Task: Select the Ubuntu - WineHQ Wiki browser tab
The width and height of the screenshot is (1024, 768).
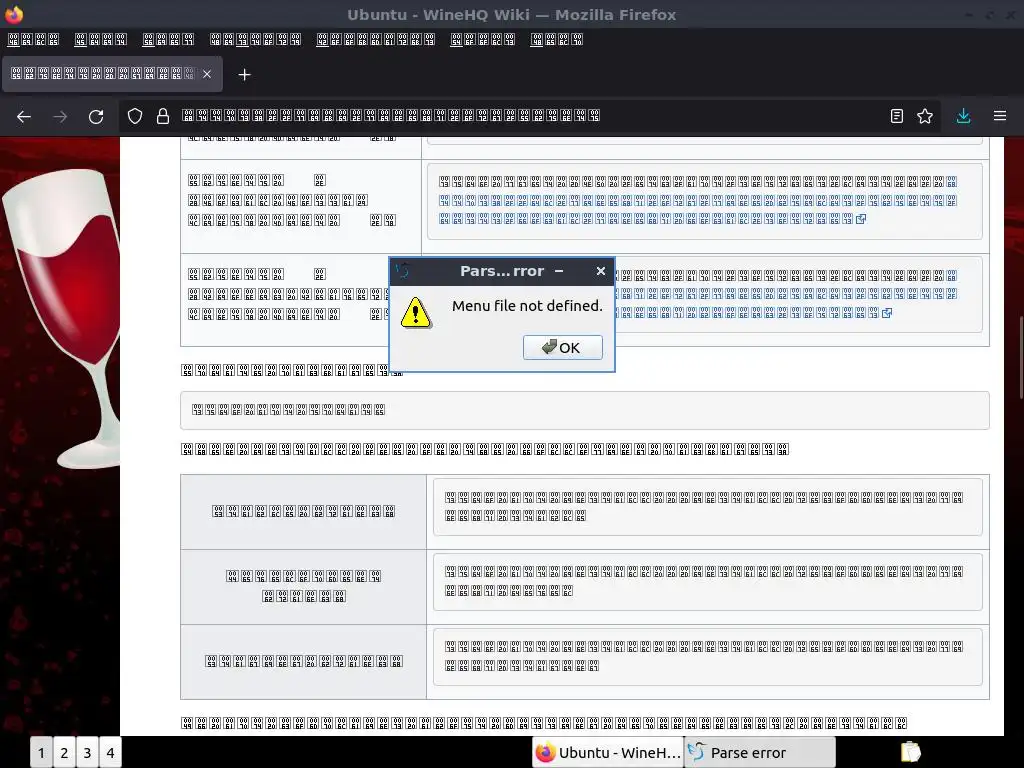Action: 112,74
